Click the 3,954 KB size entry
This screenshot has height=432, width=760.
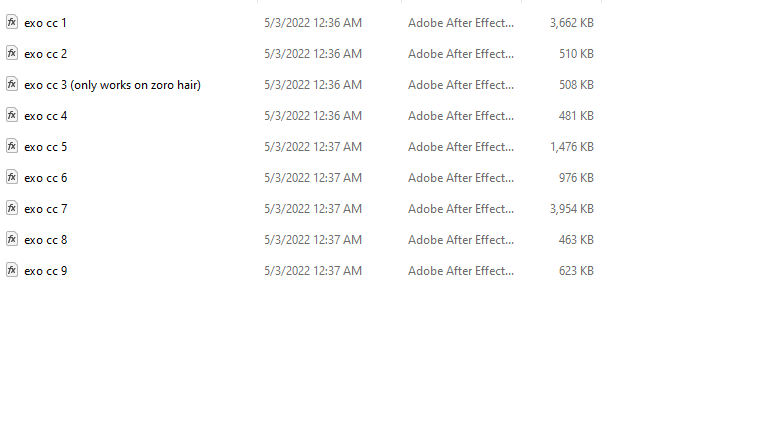(571, 209)
